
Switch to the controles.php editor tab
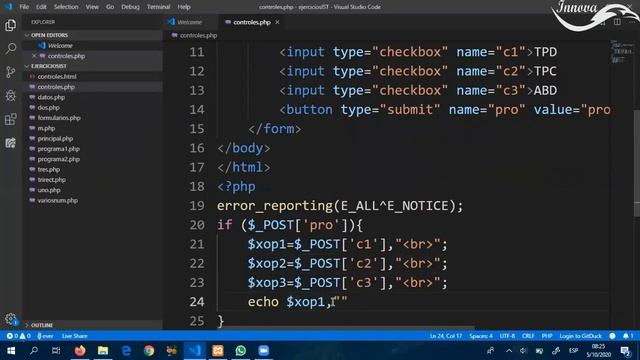252,22
